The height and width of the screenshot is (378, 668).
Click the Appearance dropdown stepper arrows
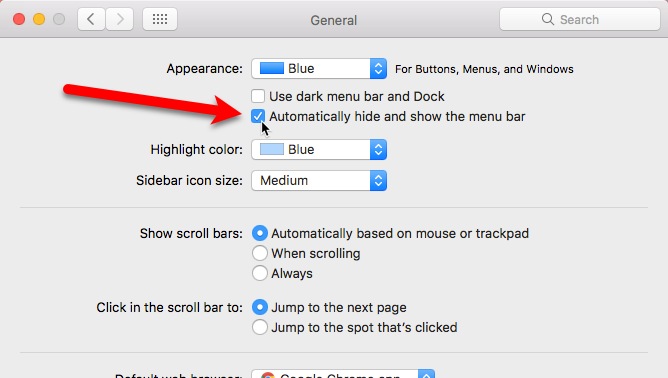pyautogui.click(x=378, y=69)
